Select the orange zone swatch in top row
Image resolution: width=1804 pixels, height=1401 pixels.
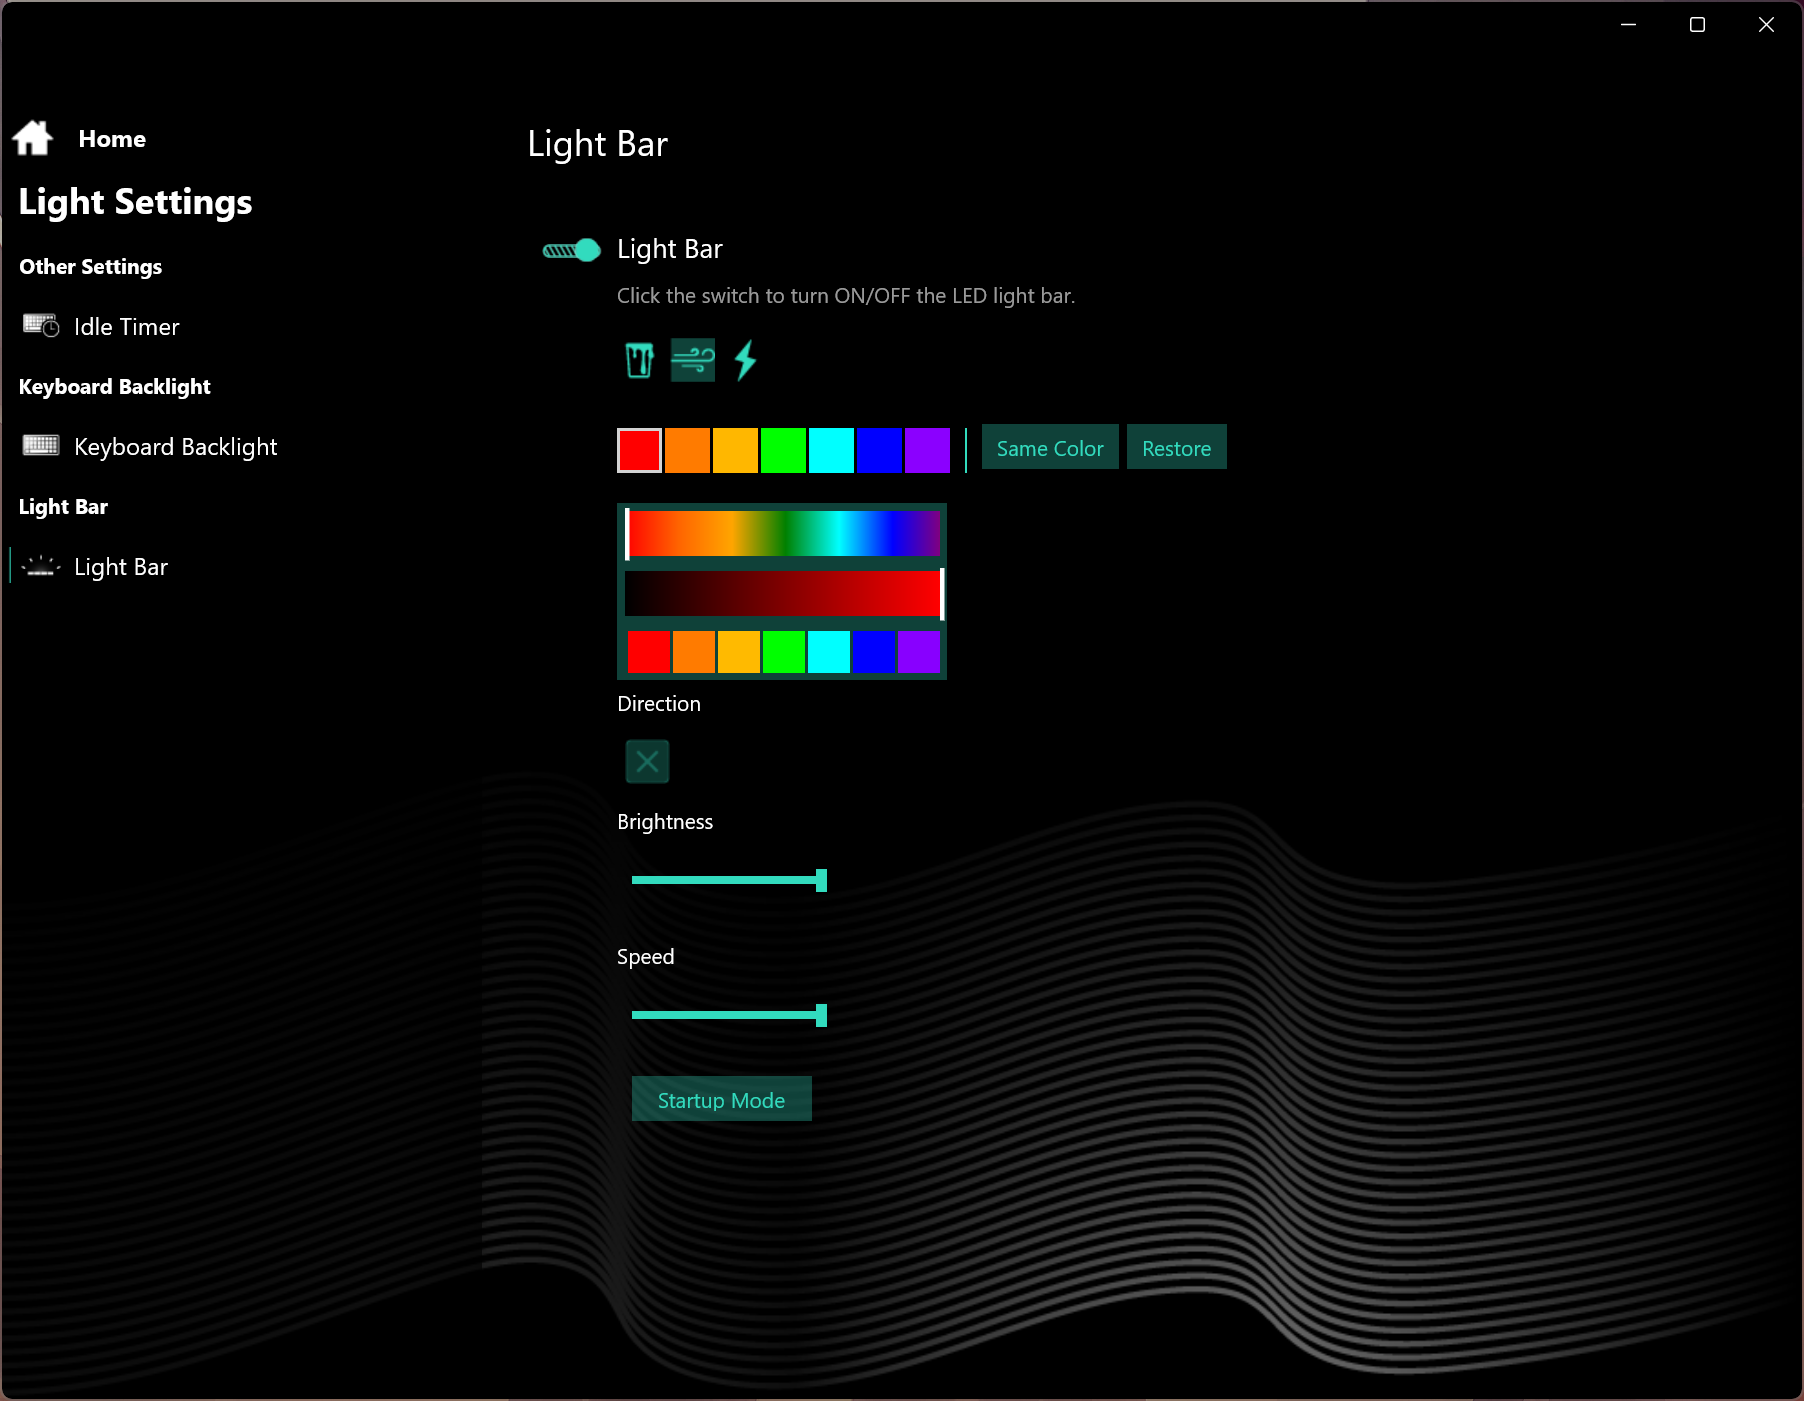[687, 450]
